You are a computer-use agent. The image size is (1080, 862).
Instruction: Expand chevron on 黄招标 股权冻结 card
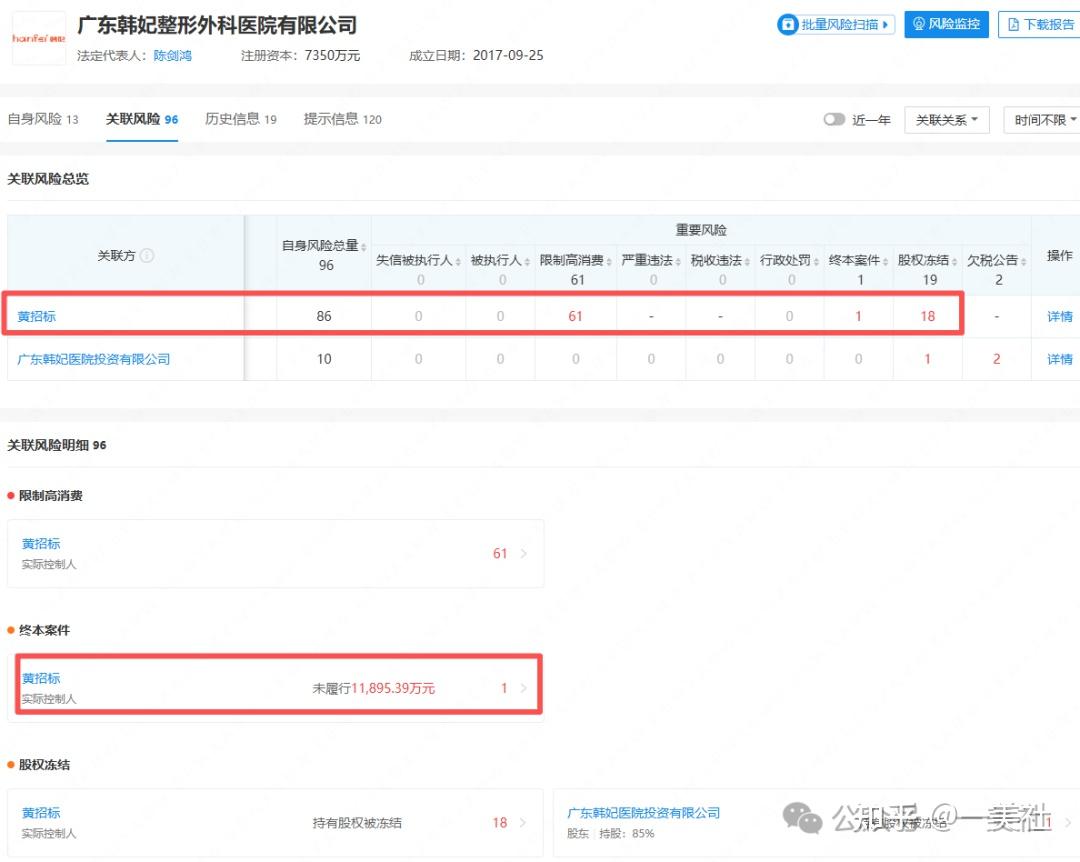pyautogui.click(x=523, y=823)
